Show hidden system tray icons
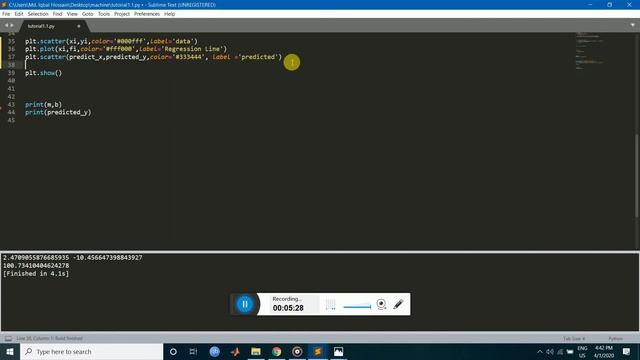 click(x=540, y=351)
